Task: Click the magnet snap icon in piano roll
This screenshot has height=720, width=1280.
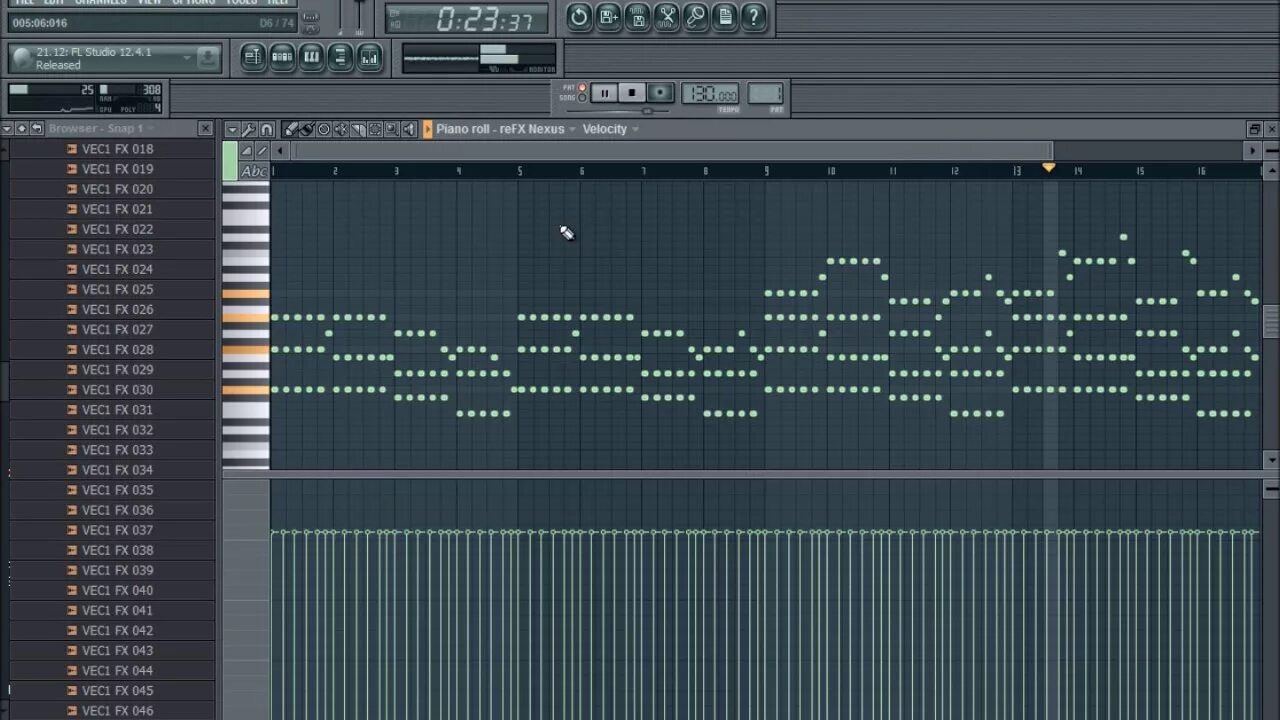Action: tap(266, 129)
